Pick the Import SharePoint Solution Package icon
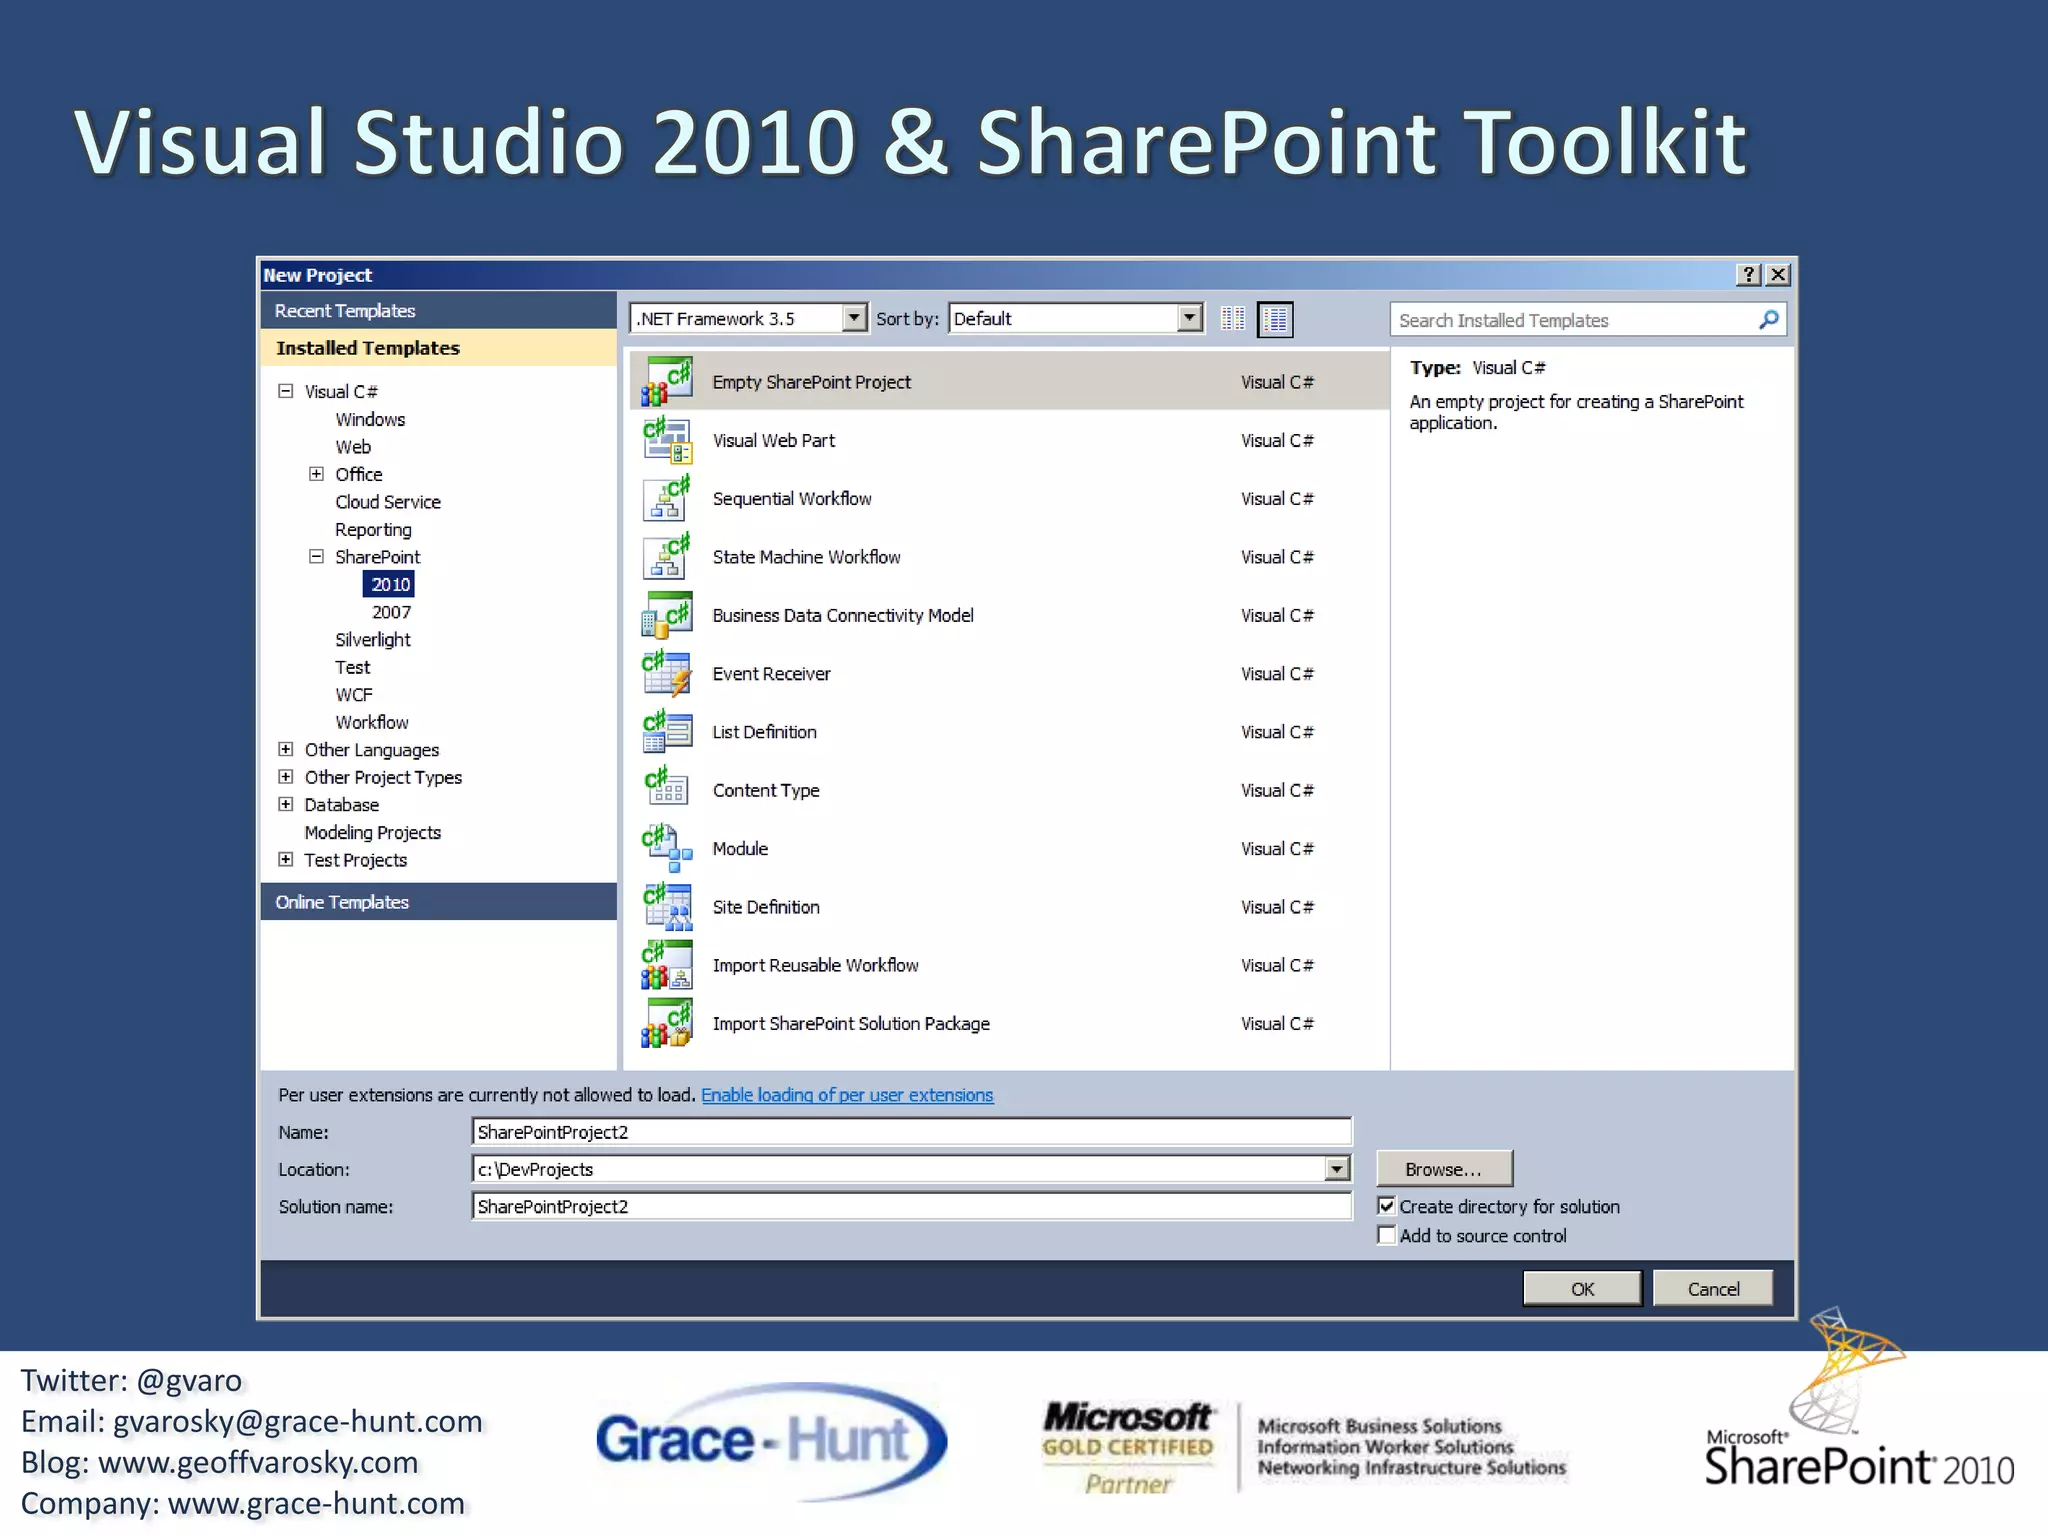The image size is (2048, 1536). click(667, 1024)
